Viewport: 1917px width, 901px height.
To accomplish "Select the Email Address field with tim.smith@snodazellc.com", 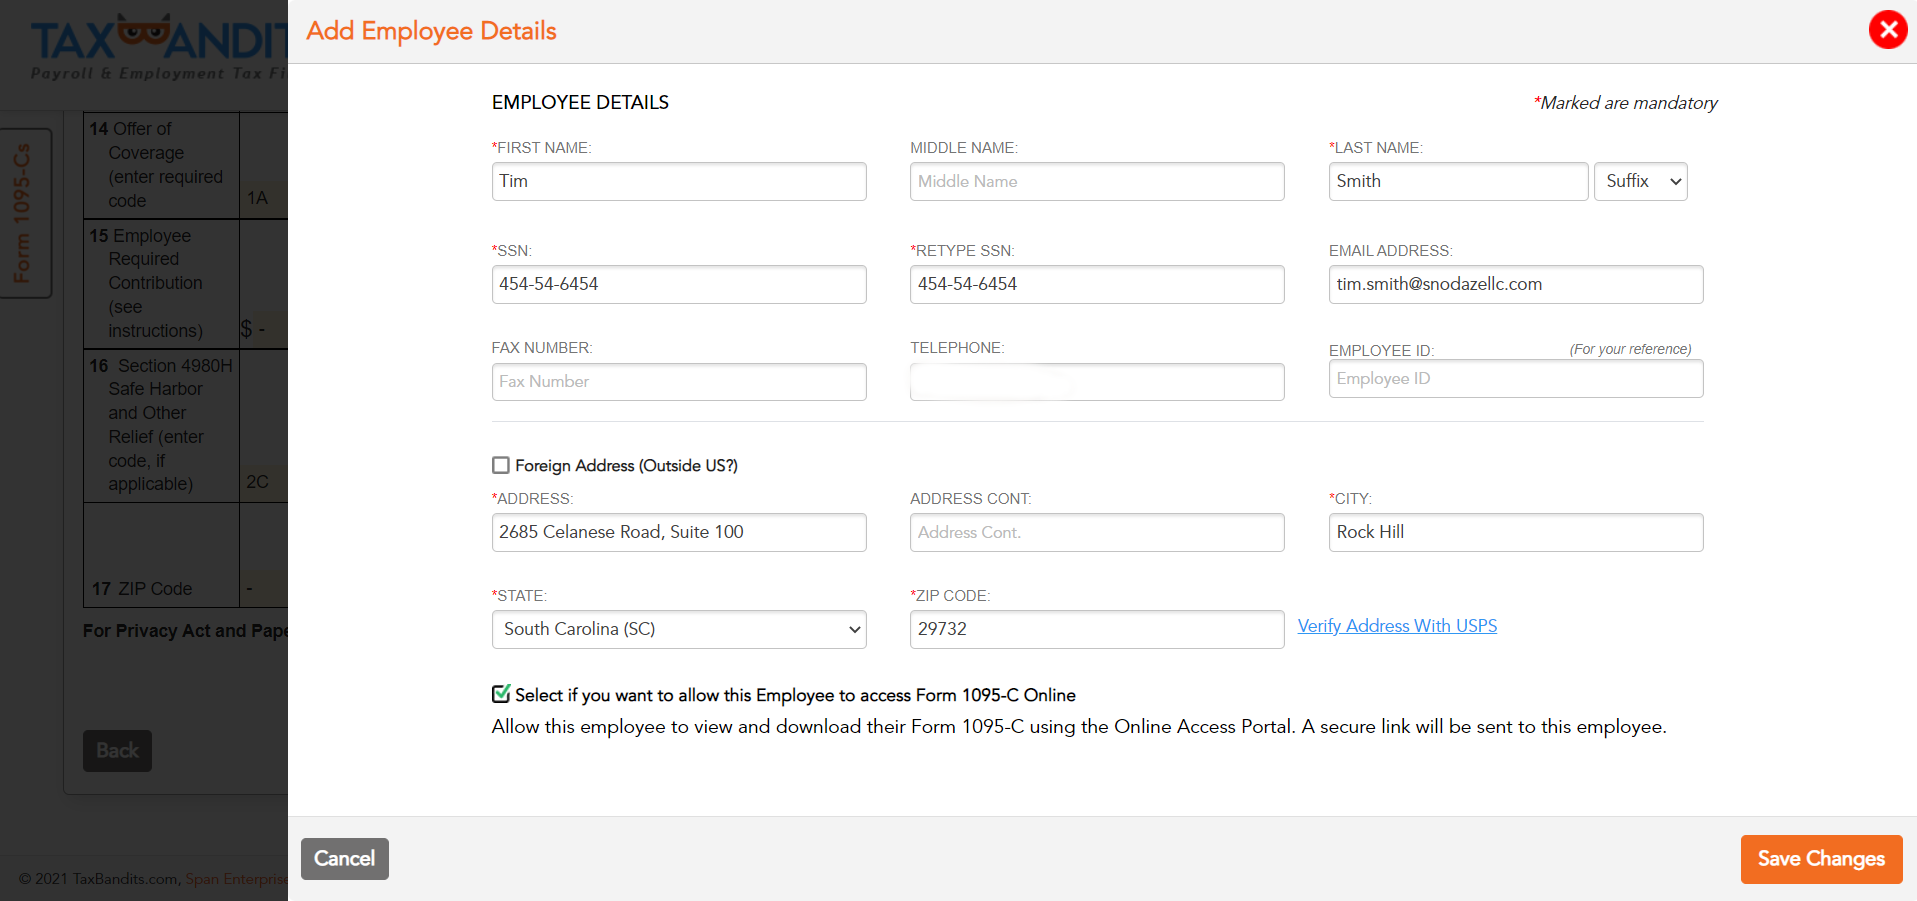I will point(1514,284).
